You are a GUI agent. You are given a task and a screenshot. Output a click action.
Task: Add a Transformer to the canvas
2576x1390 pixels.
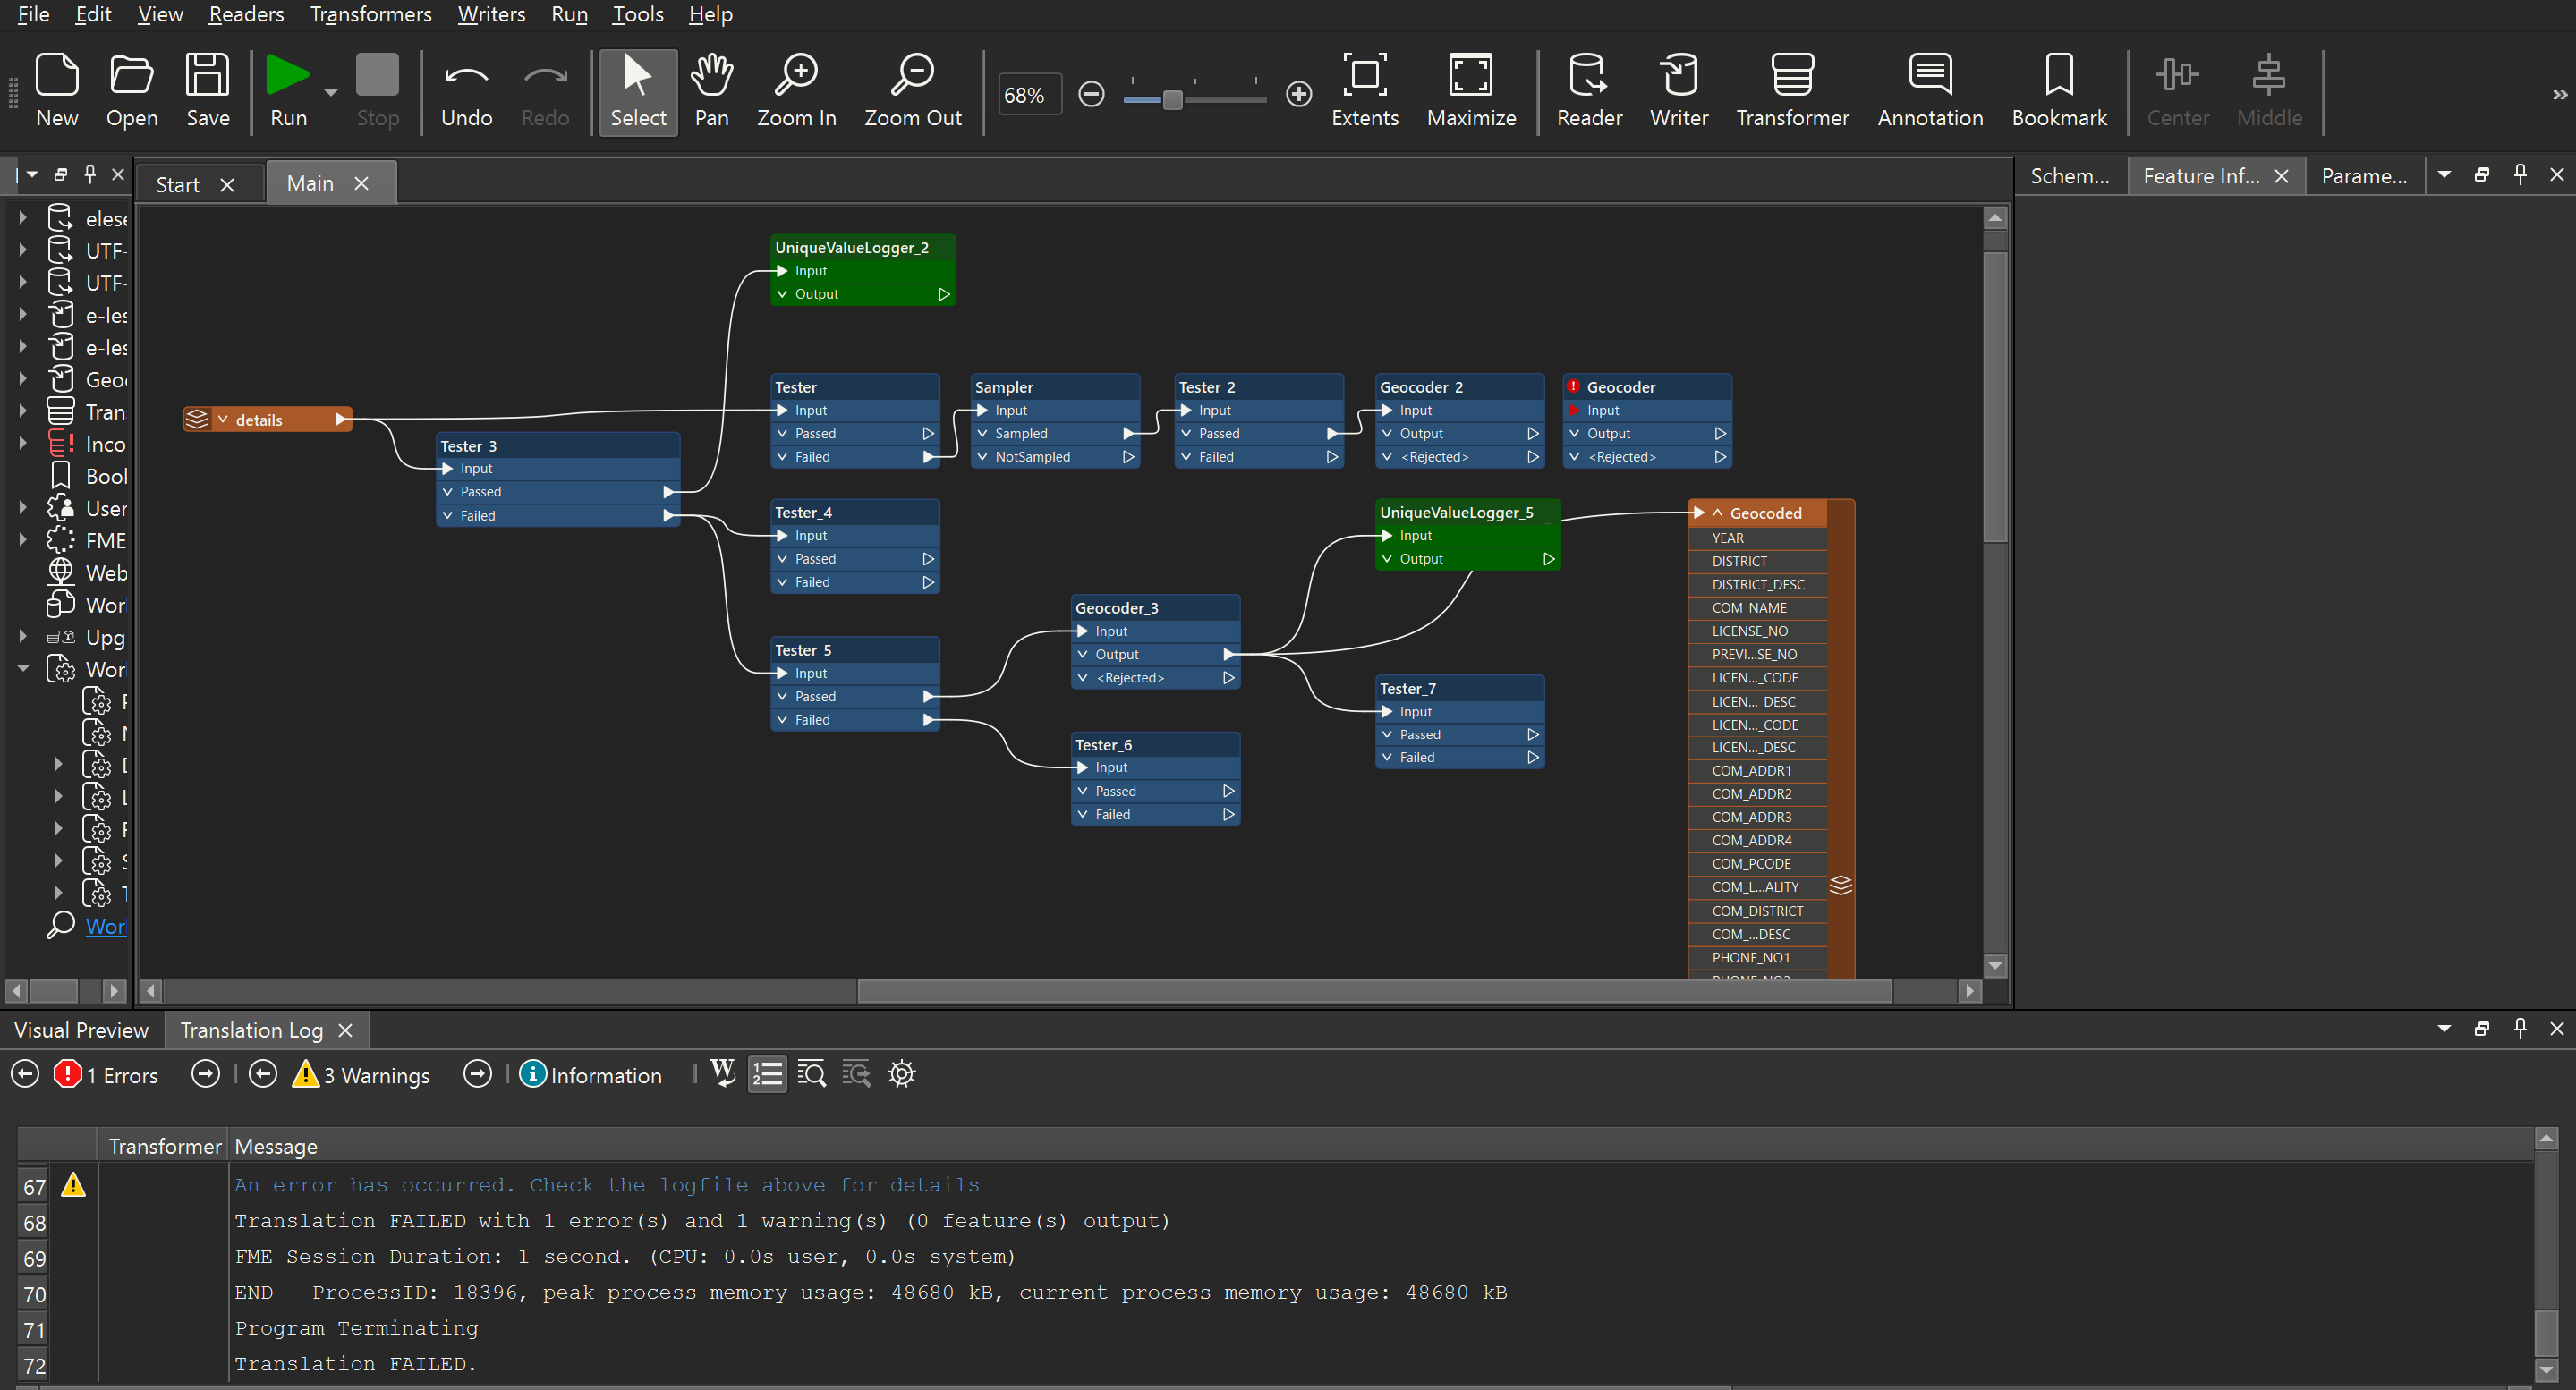coord(1791,90)
